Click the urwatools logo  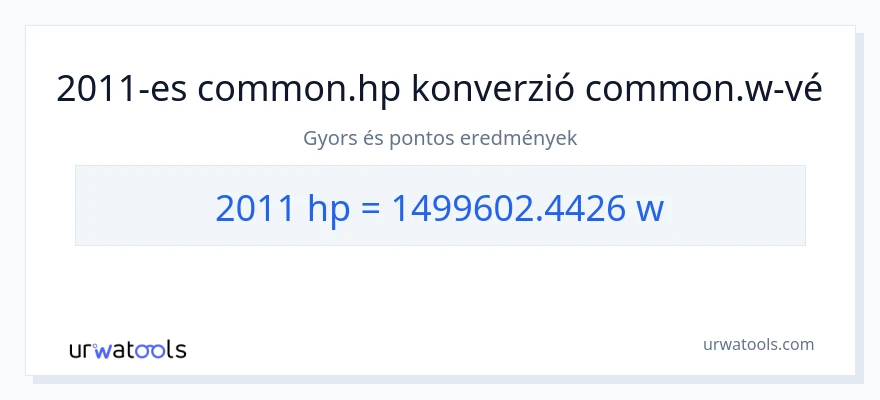[128, 349]
